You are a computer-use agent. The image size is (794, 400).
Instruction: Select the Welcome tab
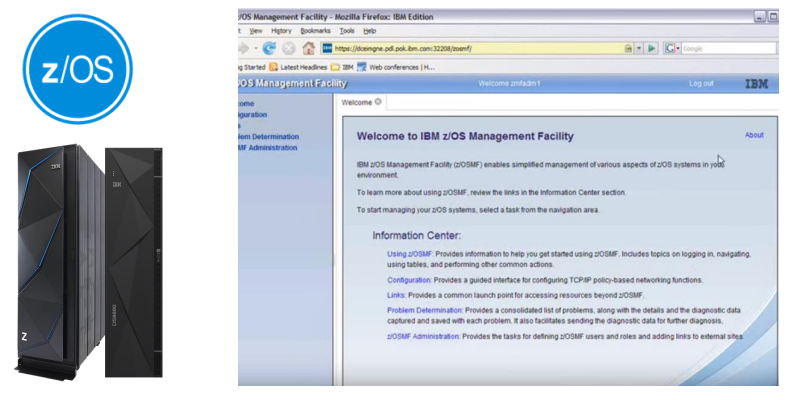pyautogui.click(x=356, y=102)
